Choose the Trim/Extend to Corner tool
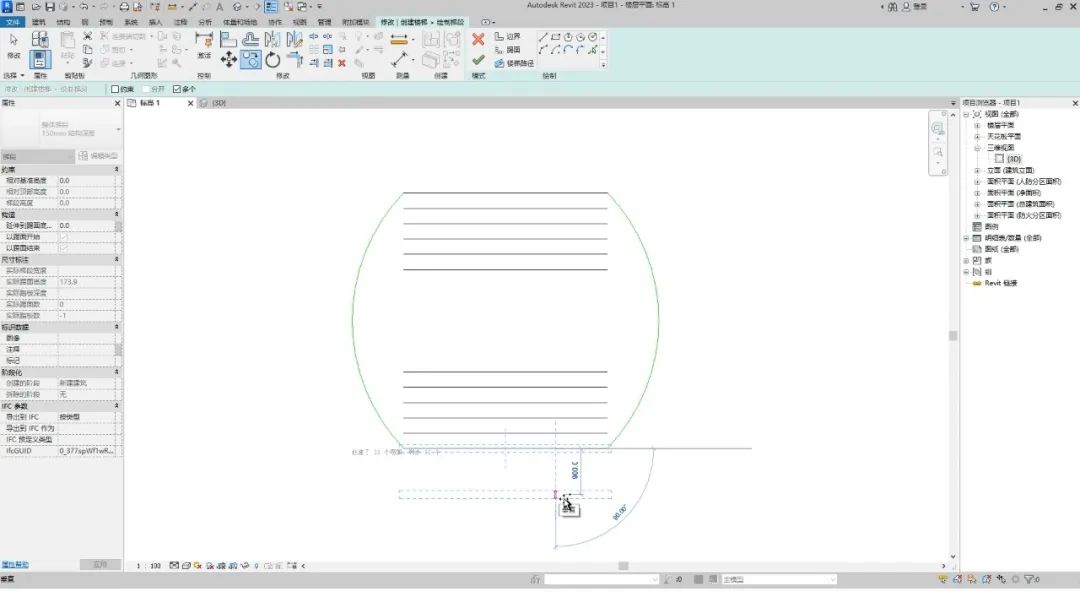1080x608 pixels. [x=294, y=60]
